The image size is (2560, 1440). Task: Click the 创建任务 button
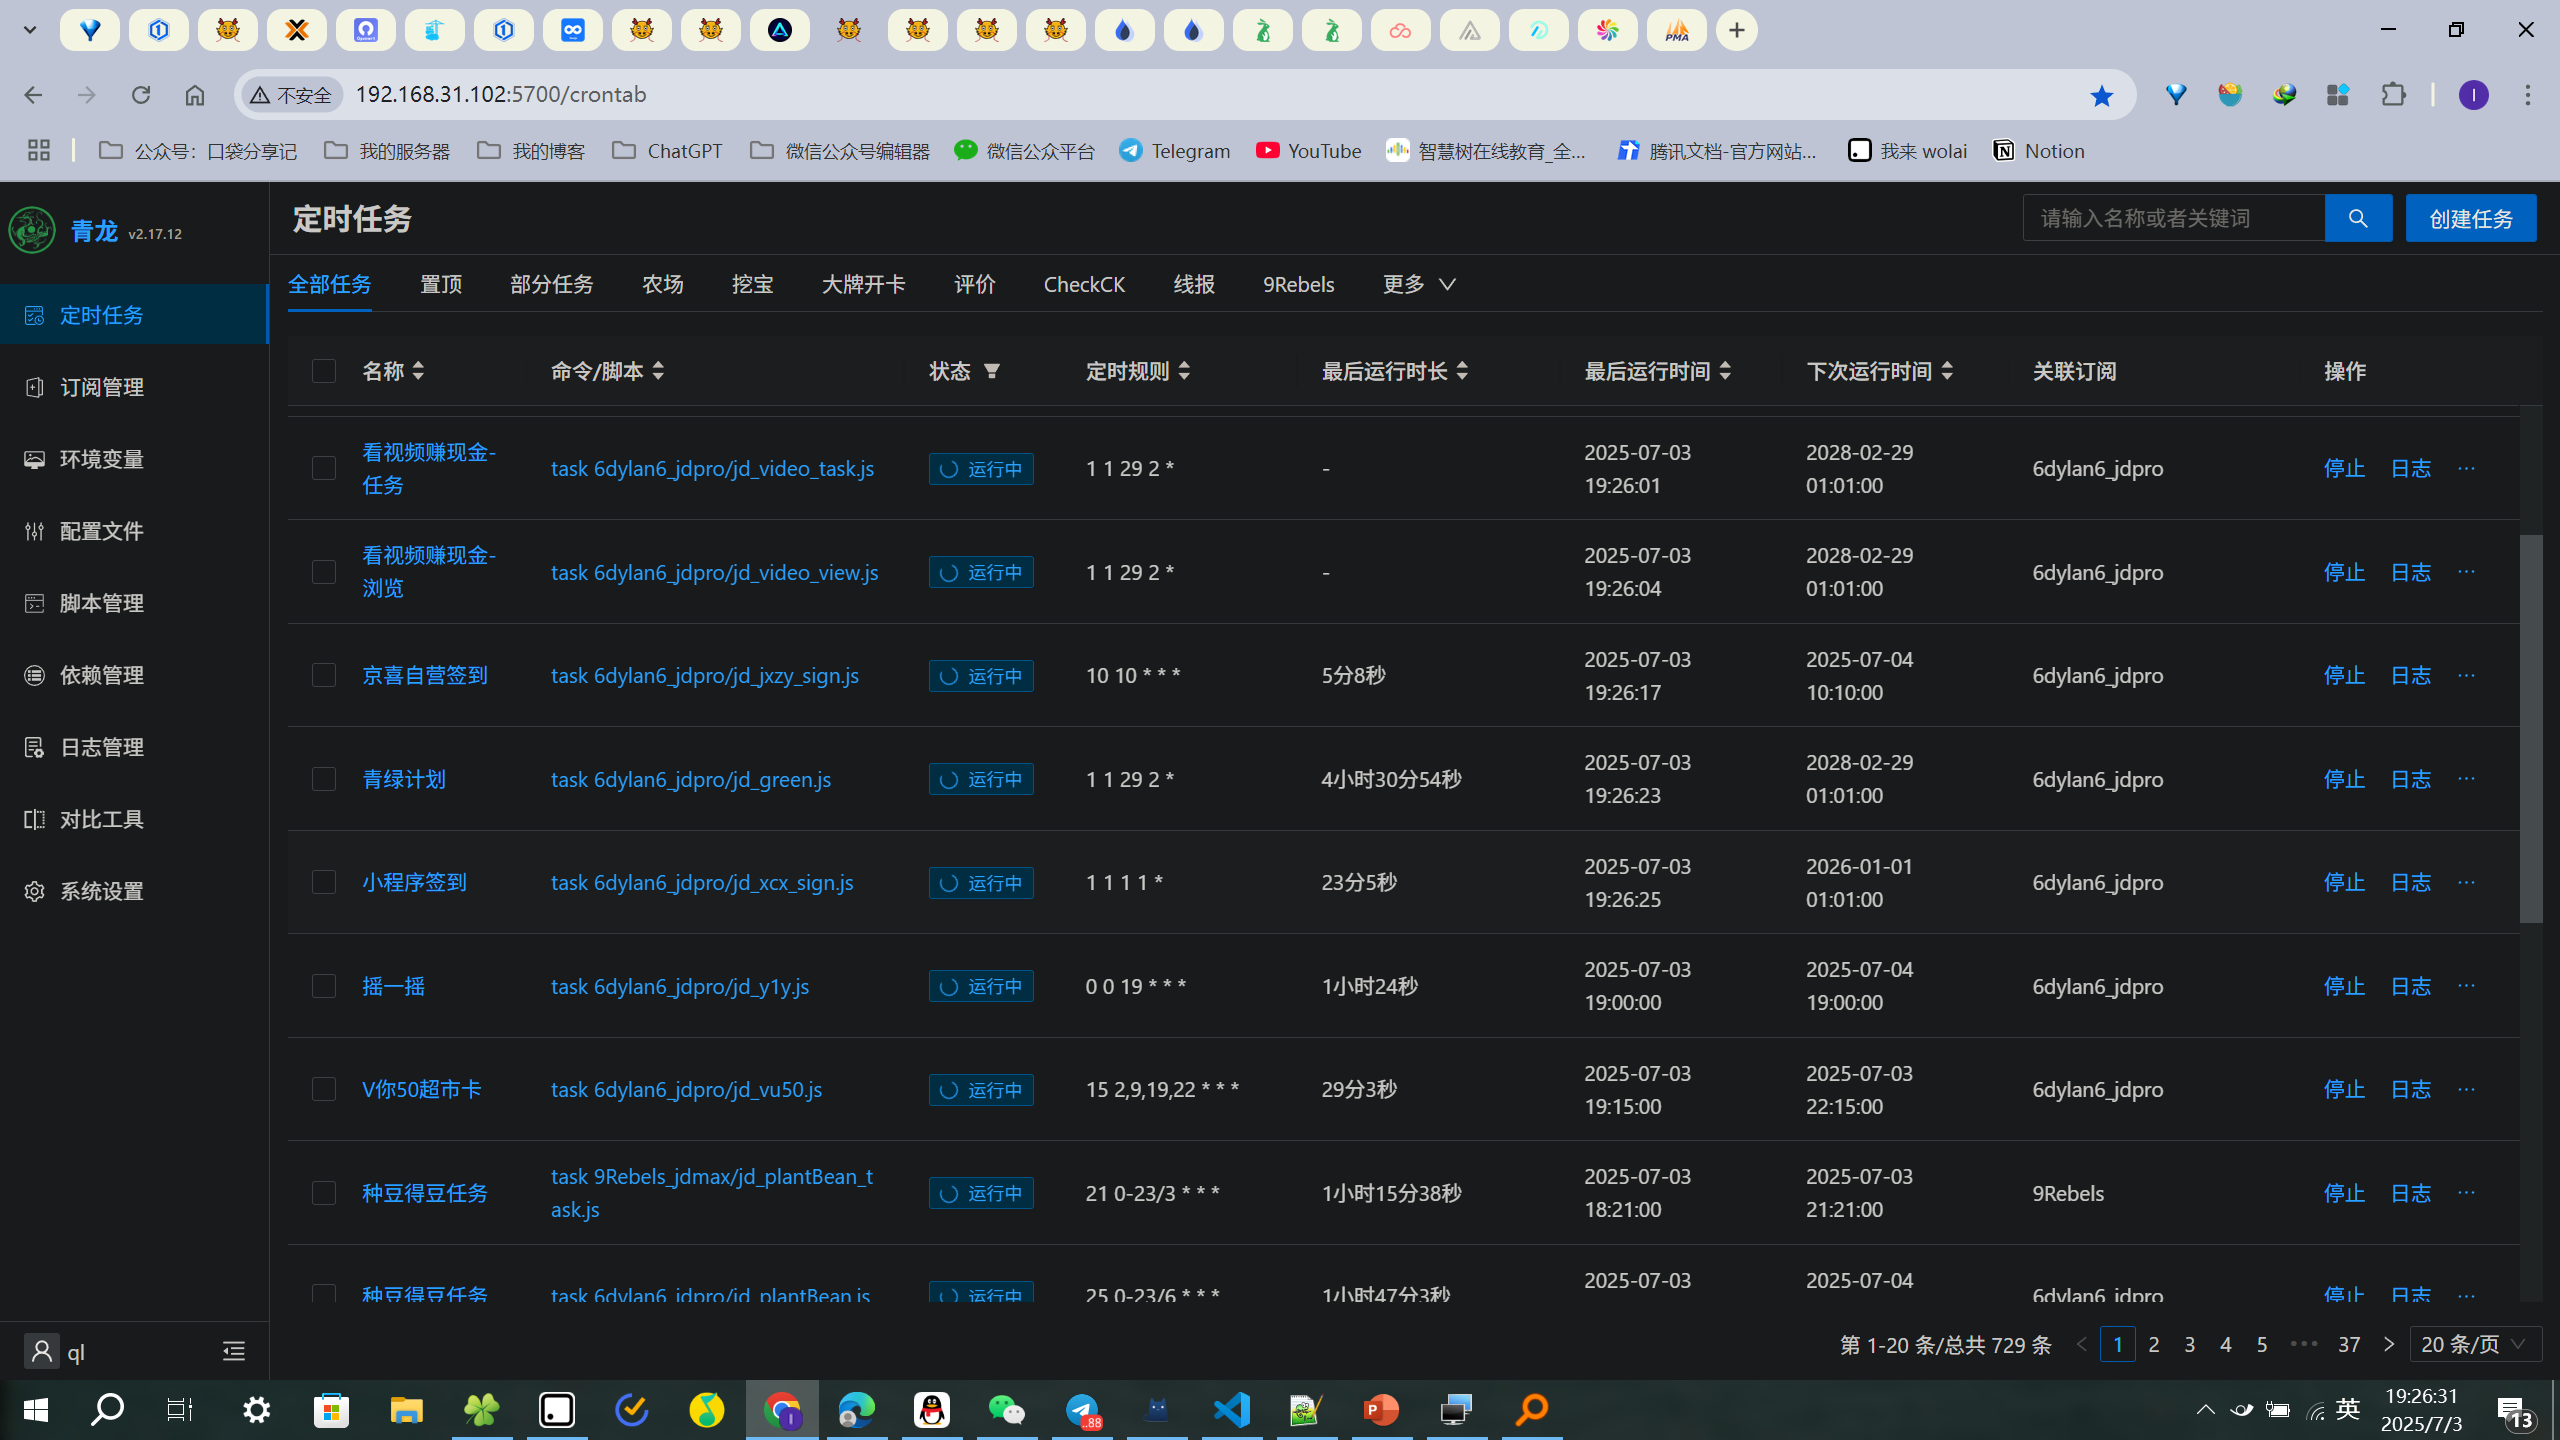pyautogui.click(x=2471, y=218)
